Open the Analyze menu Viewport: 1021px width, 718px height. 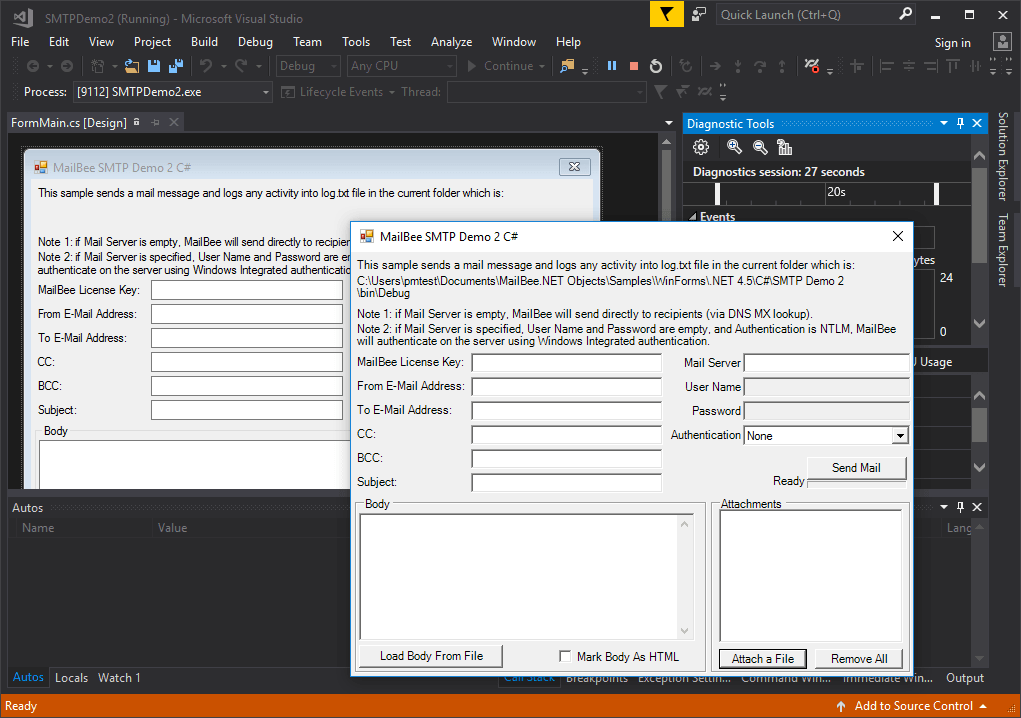tap(451, 42)
